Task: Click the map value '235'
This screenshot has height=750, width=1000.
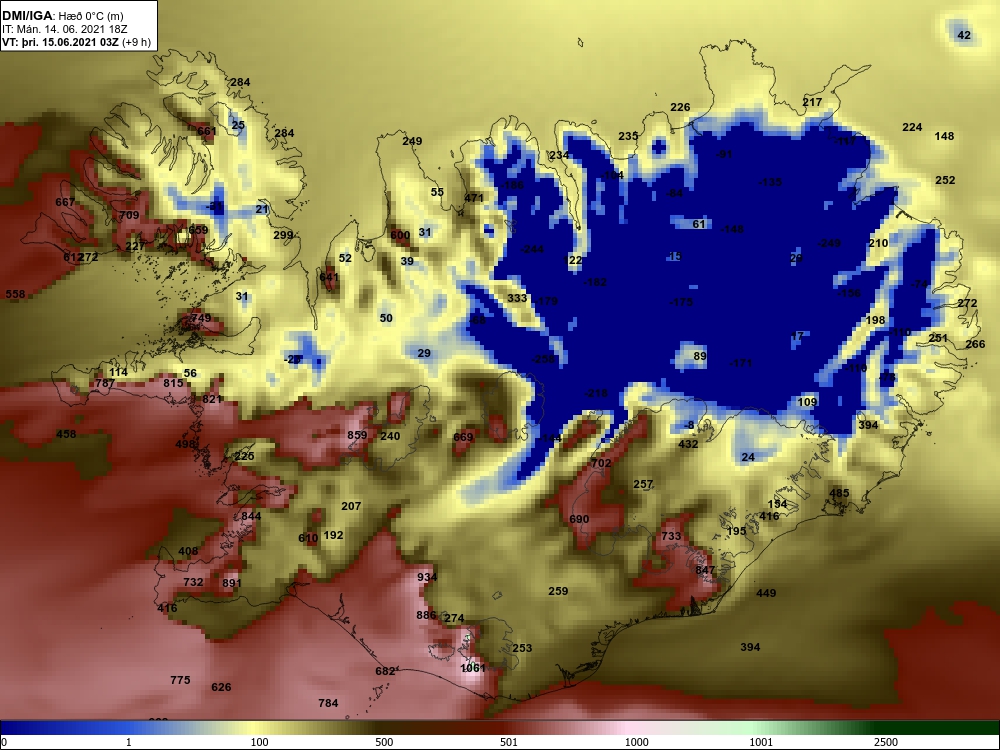Action: [628, 136]
